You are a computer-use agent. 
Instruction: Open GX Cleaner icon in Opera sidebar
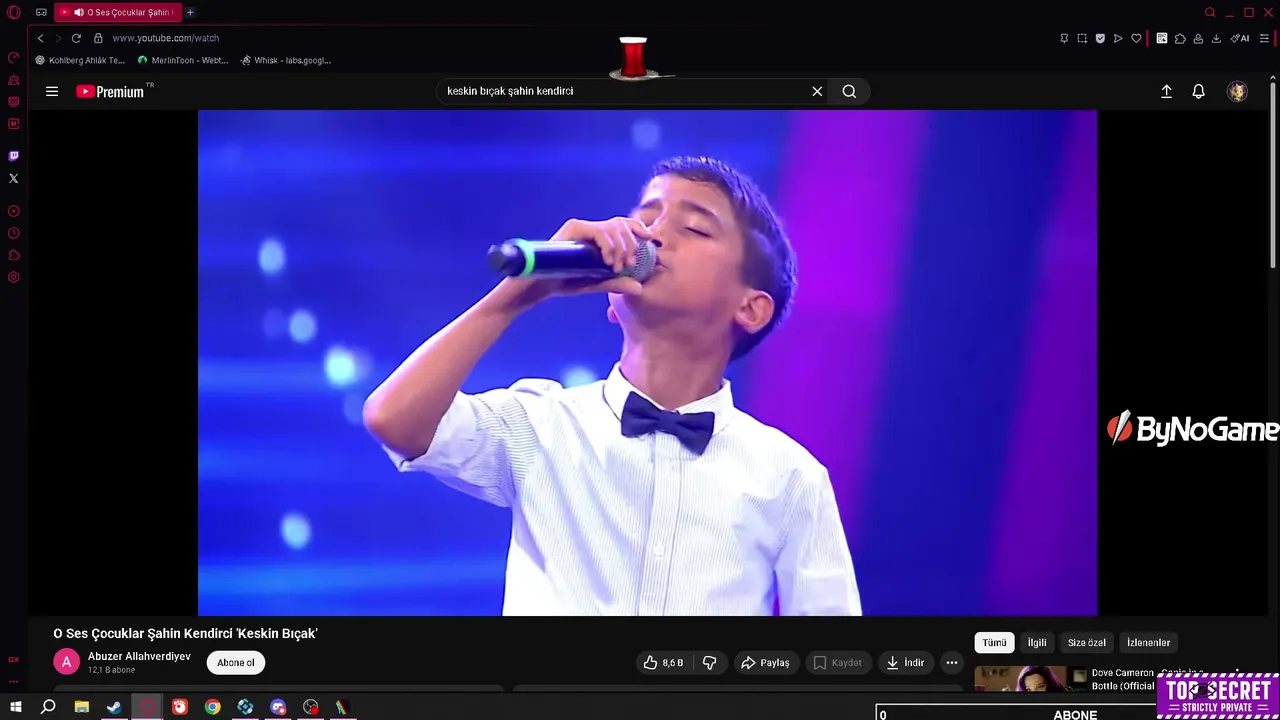(x=14, y=80)
